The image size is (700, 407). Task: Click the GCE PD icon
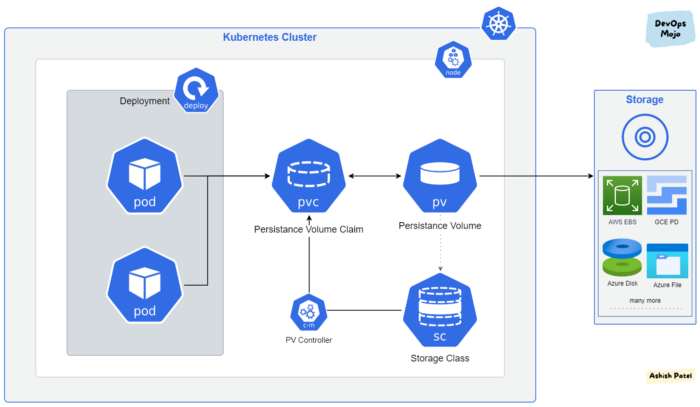tap(667, 195)
